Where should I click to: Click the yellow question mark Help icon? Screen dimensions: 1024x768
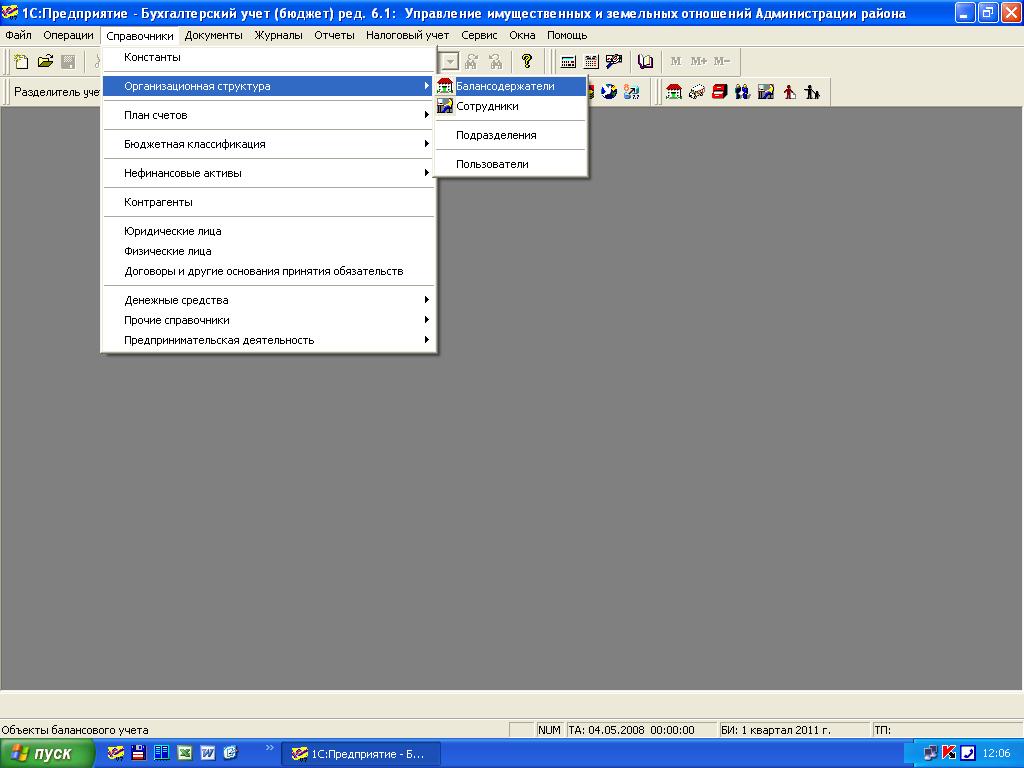coord(527,62)
